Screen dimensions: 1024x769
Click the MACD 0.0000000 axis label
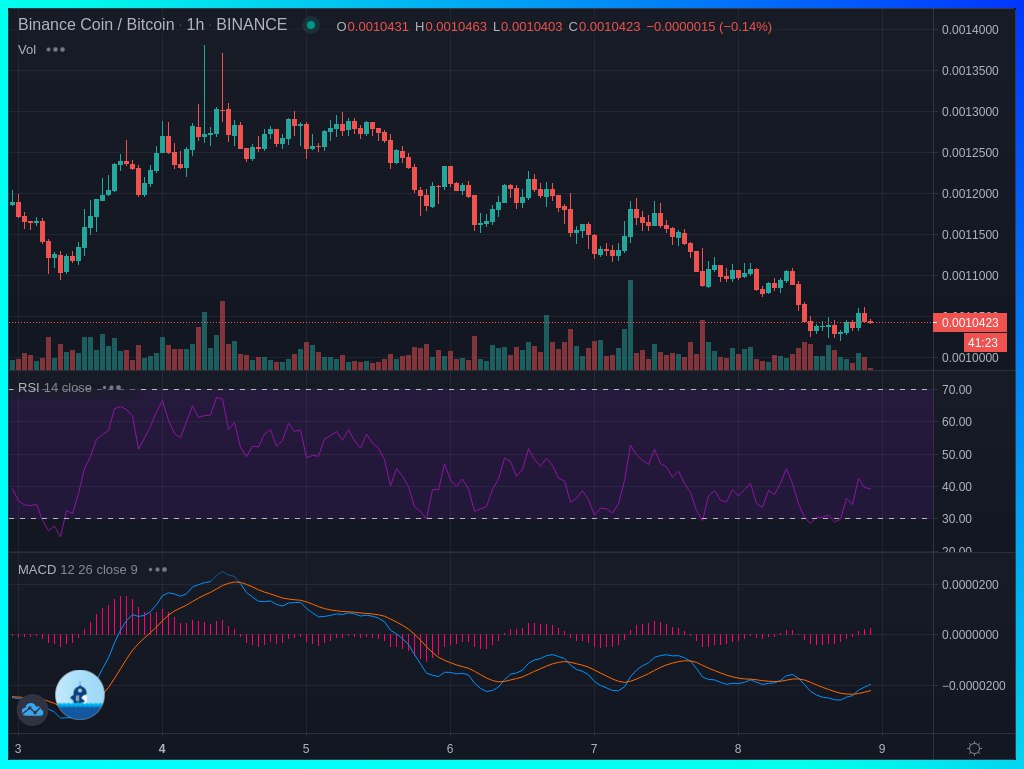(970, 635)
